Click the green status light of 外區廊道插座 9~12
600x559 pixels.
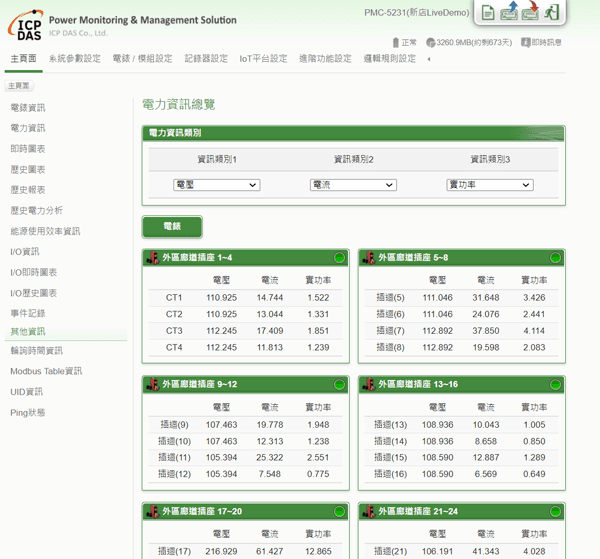(339, 385)
